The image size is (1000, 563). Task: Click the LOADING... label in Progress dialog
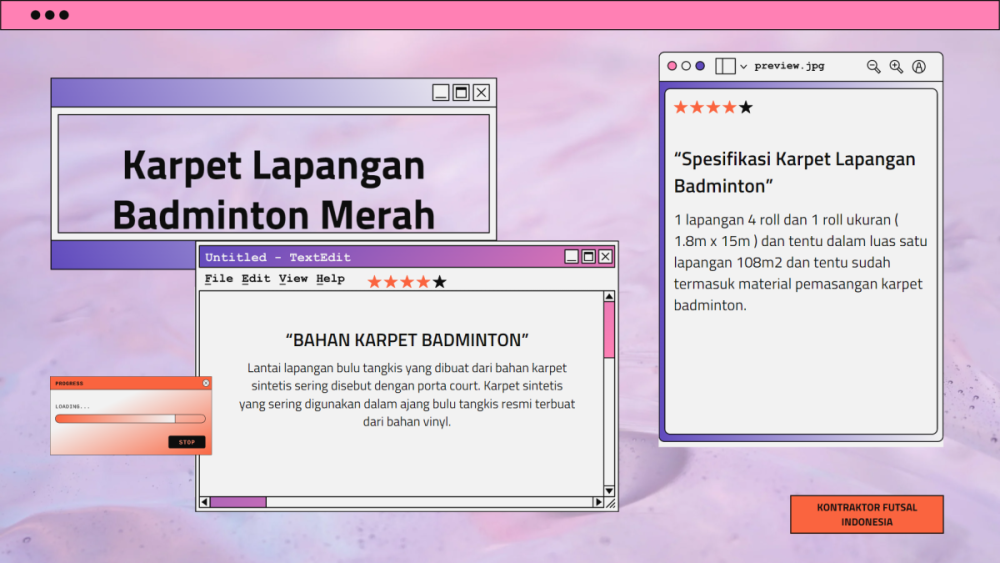[72, 406]
